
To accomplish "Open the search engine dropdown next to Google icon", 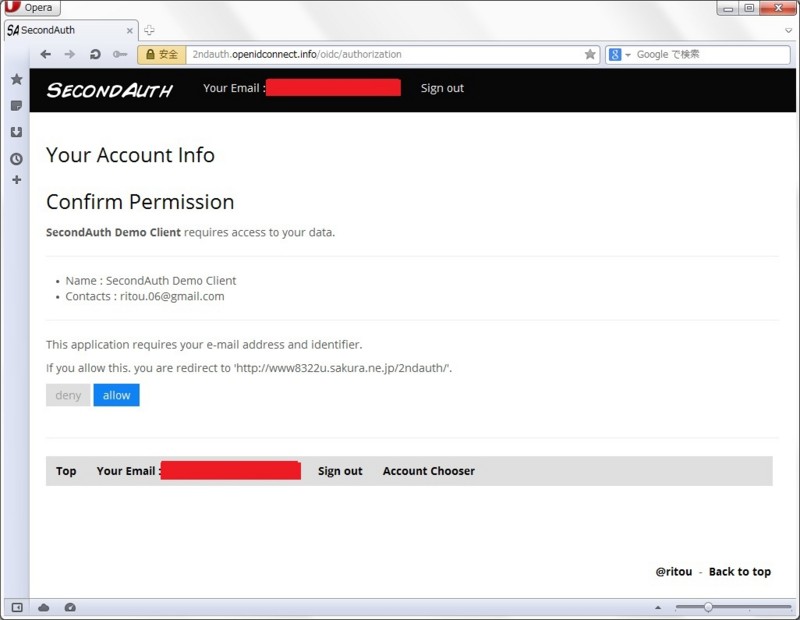I will (628, 55).
